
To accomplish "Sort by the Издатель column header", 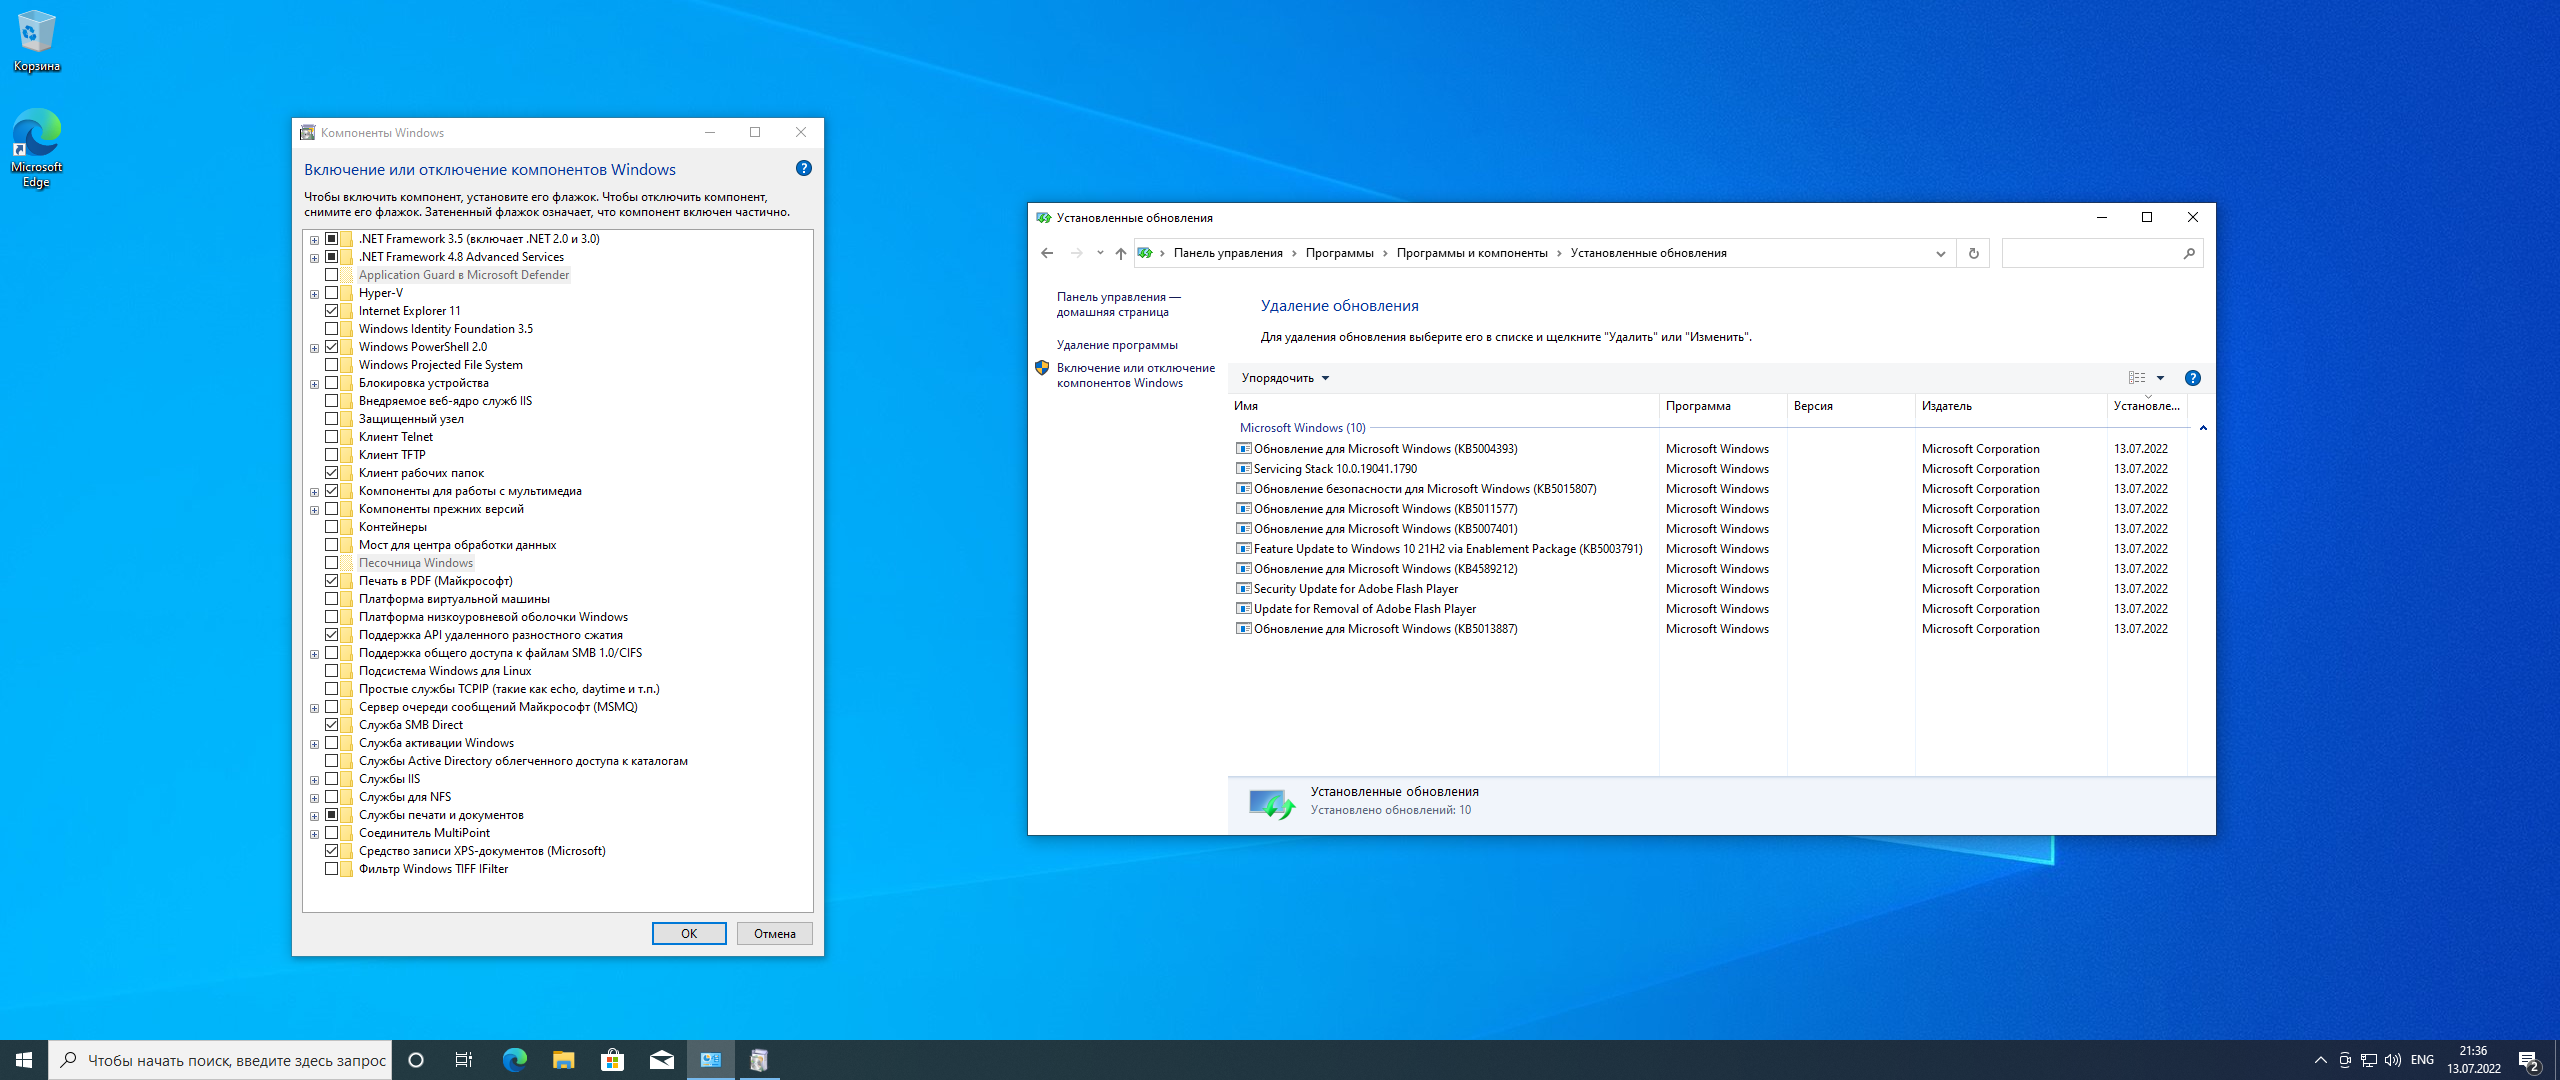I will (x=1946, y=406).
